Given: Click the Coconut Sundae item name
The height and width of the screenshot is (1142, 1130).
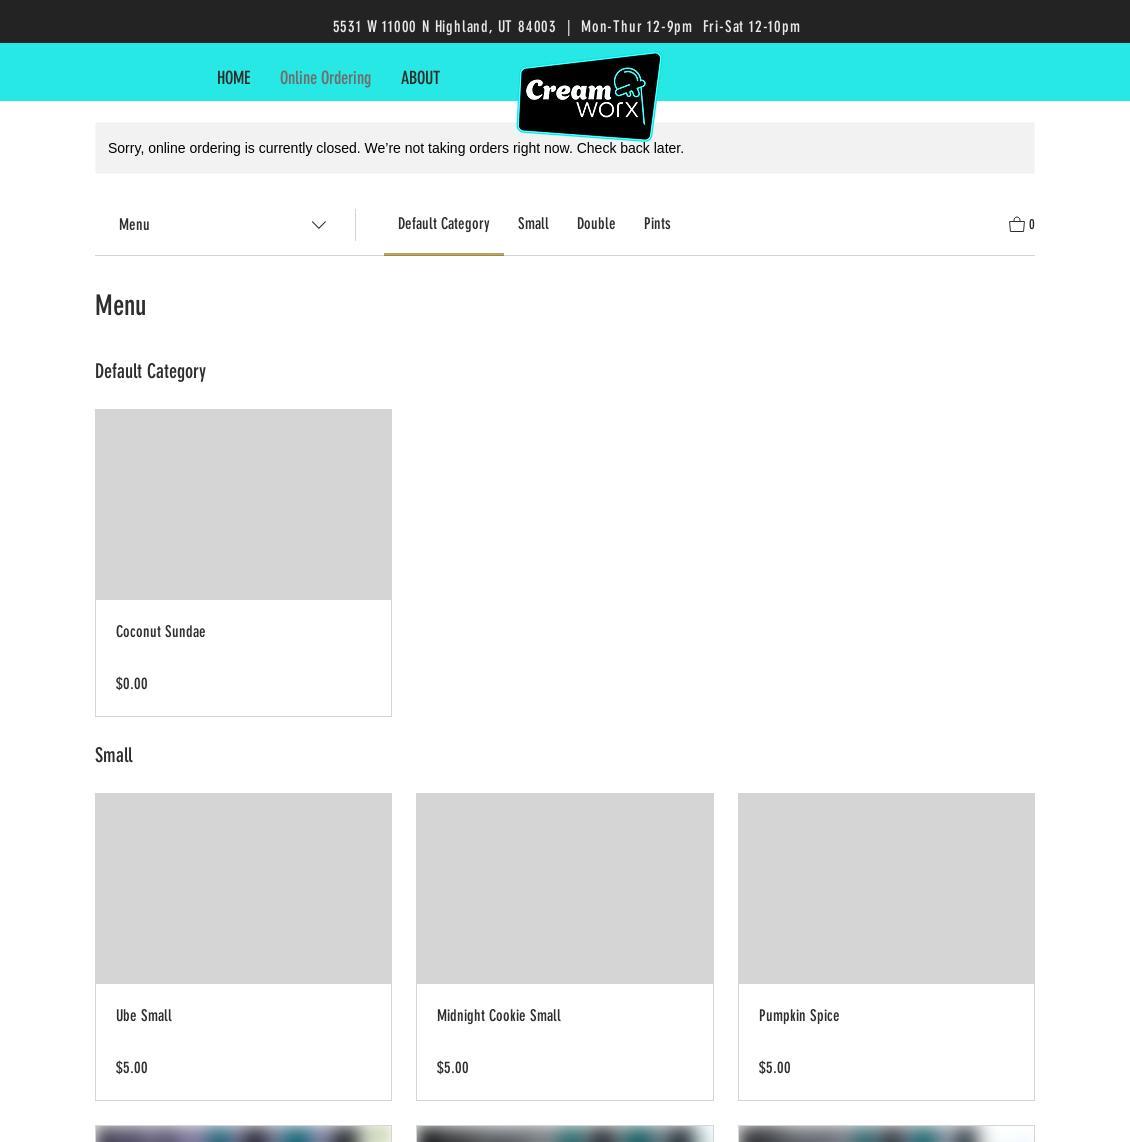Looking at the screenshot, I should (161, 632).
